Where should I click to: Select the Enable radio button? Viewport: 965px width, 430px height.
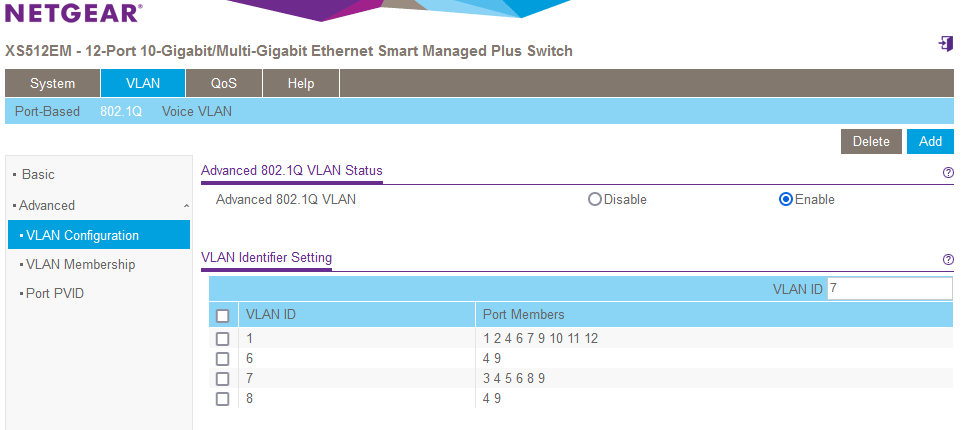(x=785, y=199)
